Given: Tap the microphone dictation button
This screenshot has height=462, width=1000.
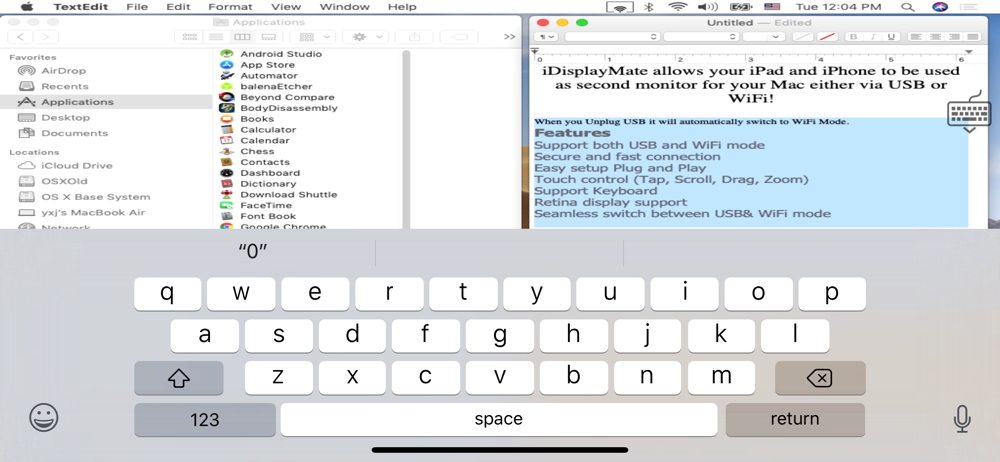Looking at the screenshot, I should (x=962, y=419).
